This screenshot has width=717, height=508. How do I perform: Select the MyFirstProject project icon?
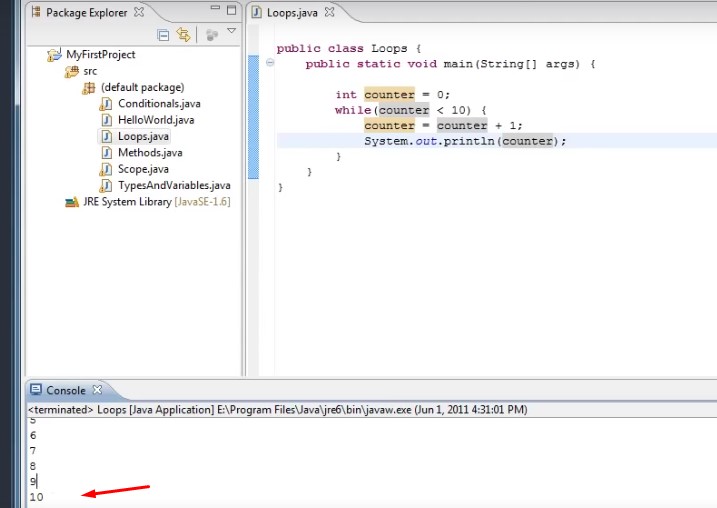55,55
